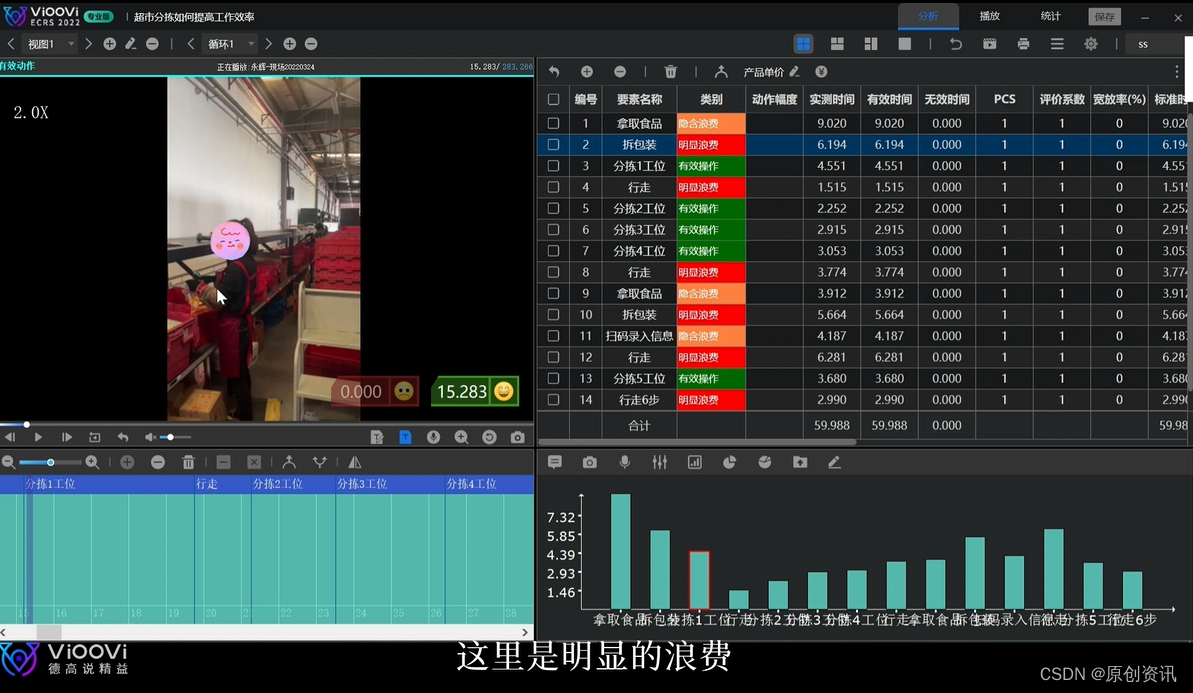1193x693 pixels.
Task: Open category cell 有效操作 of row 6
Action: tap(711, 230)
